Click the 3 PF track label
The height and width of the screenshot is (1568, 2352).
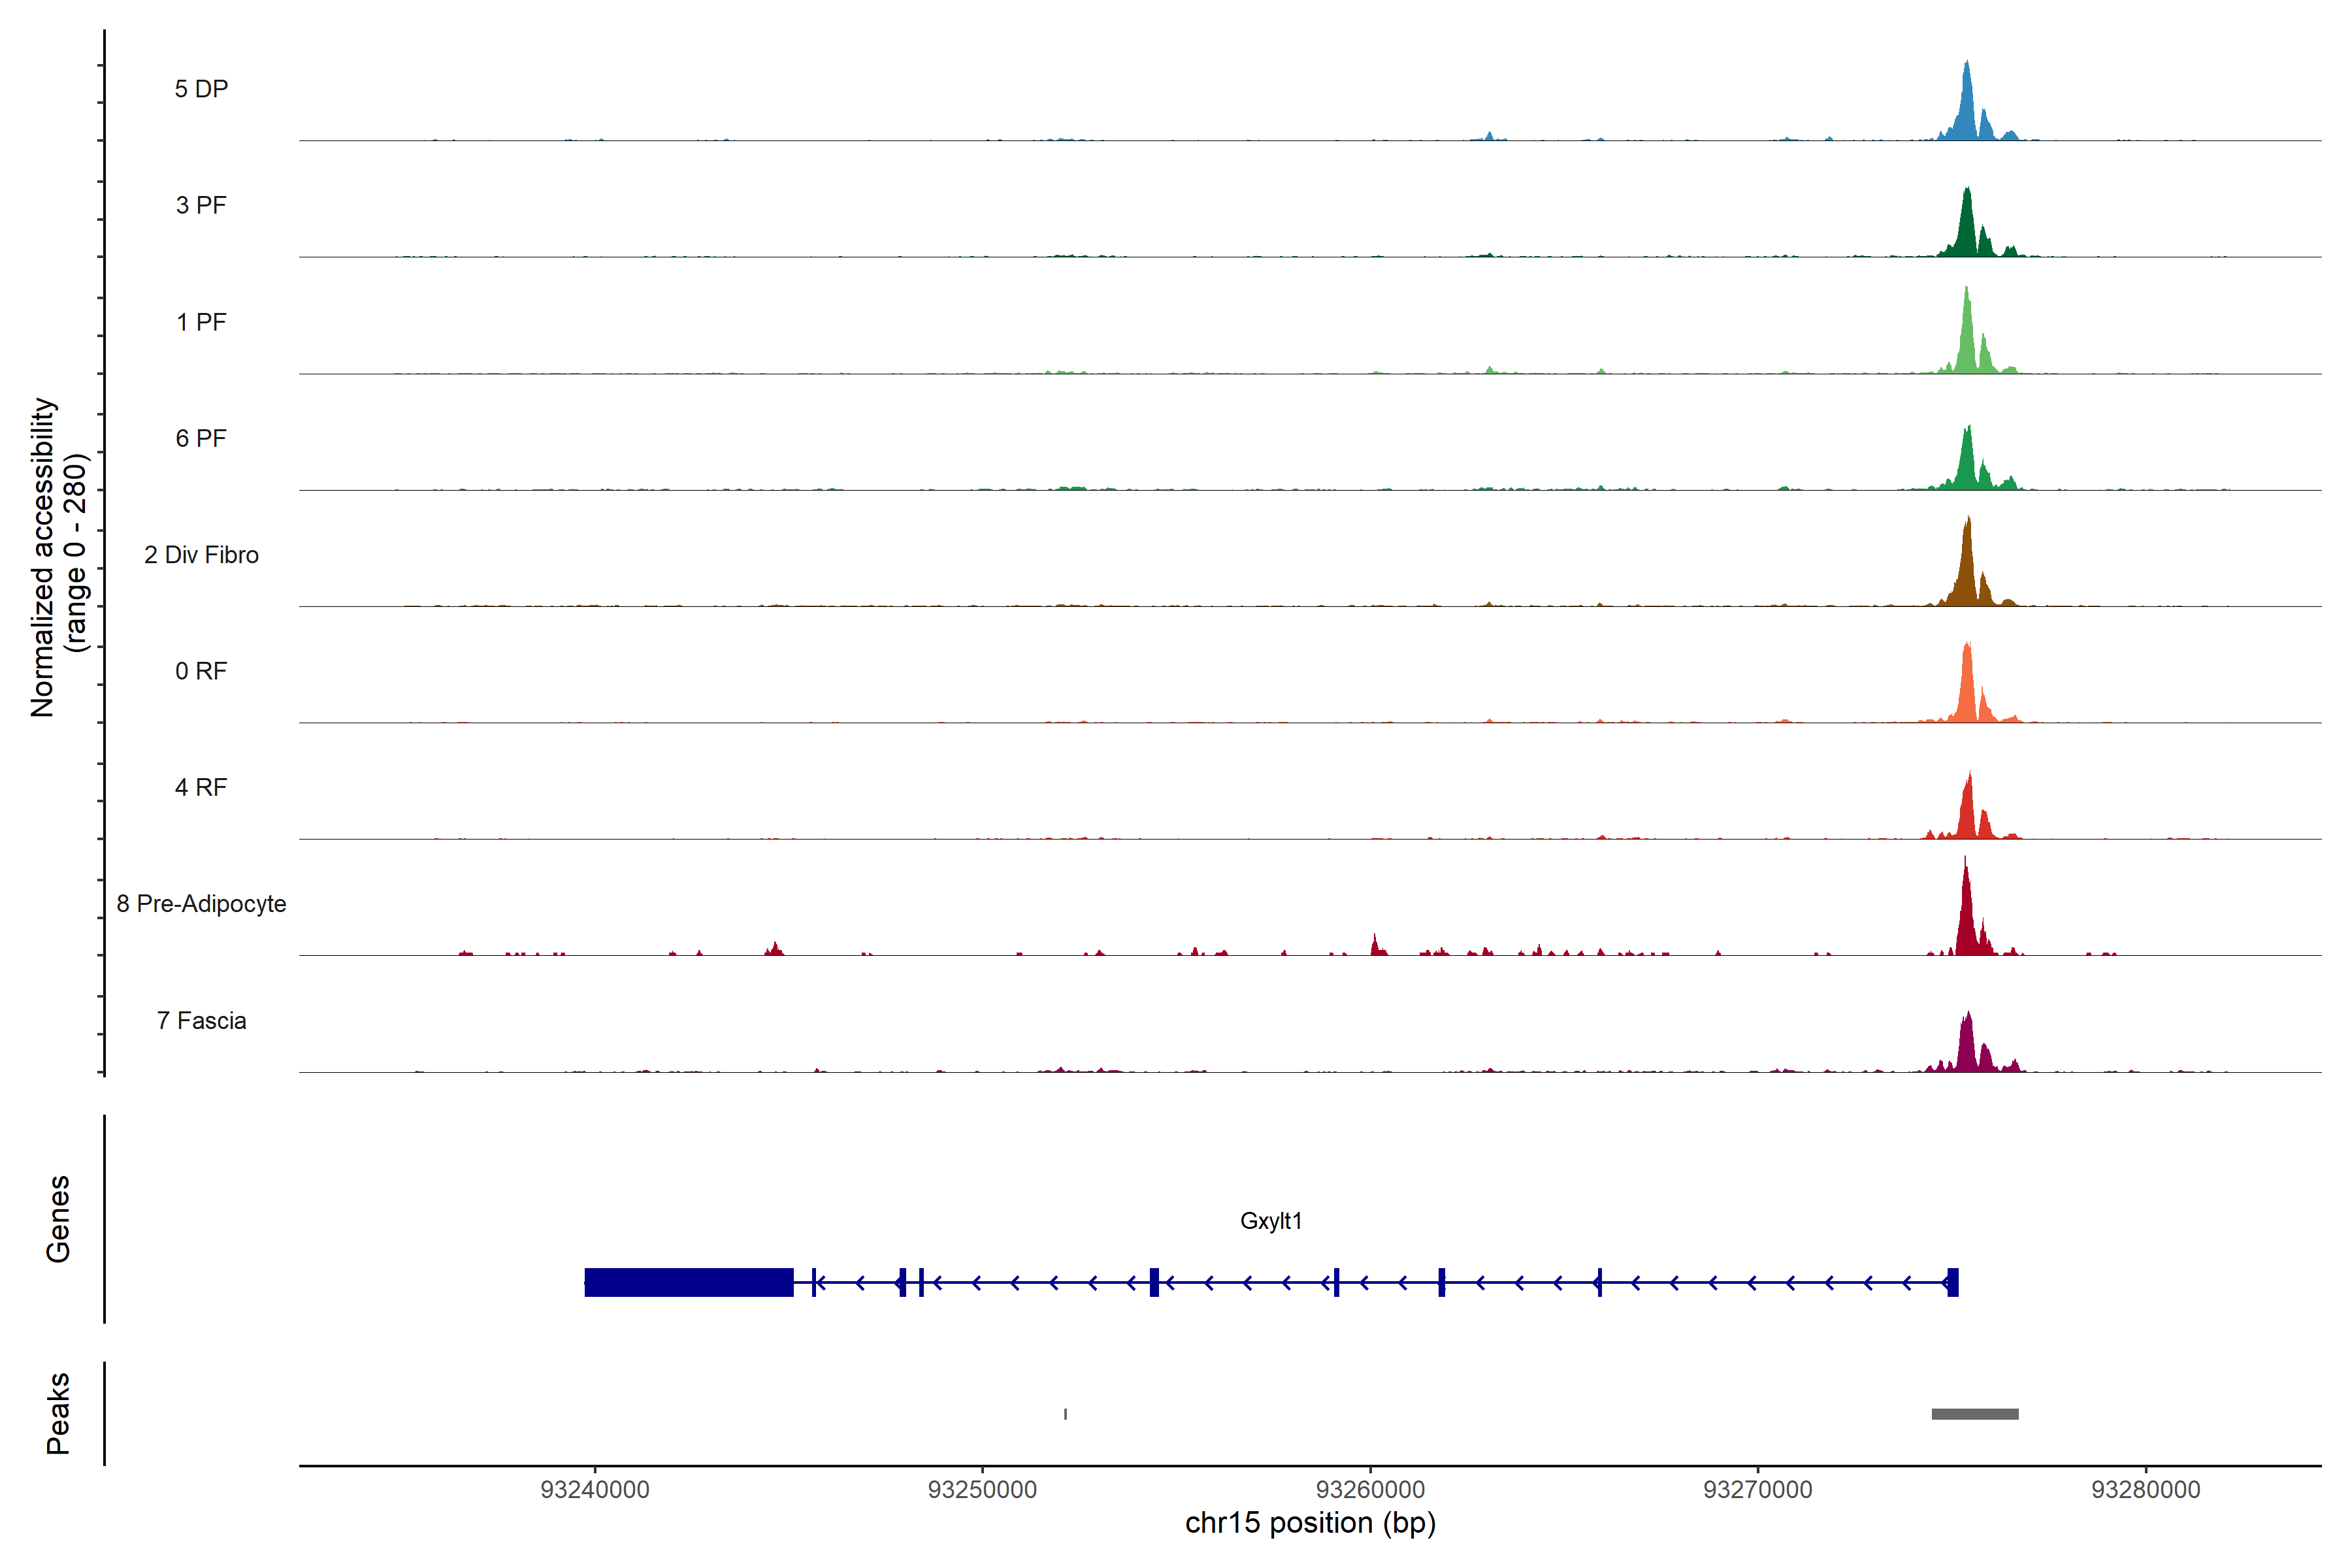click(201, 205)
